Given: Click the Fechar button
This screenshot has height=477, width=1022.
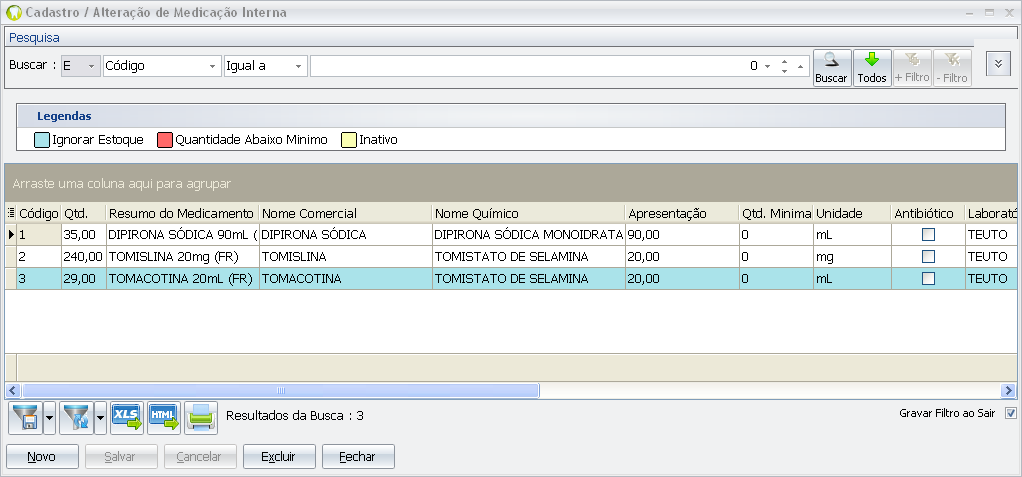Looking at the screenshot, I should 357,457.
